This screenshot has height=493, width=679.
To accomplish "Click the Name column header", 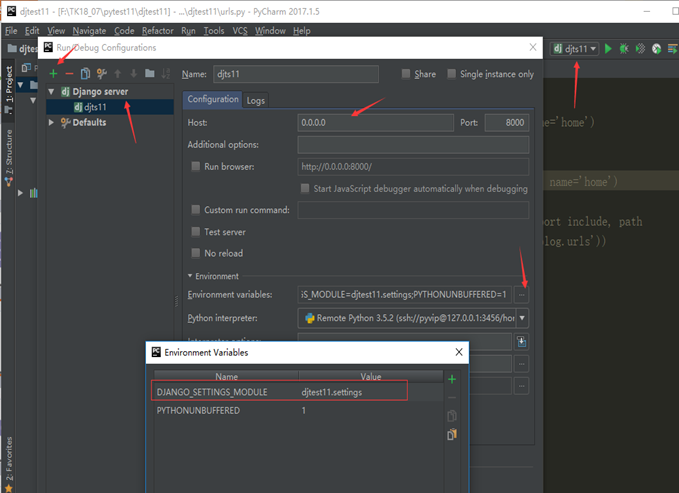I will [226, 376].
